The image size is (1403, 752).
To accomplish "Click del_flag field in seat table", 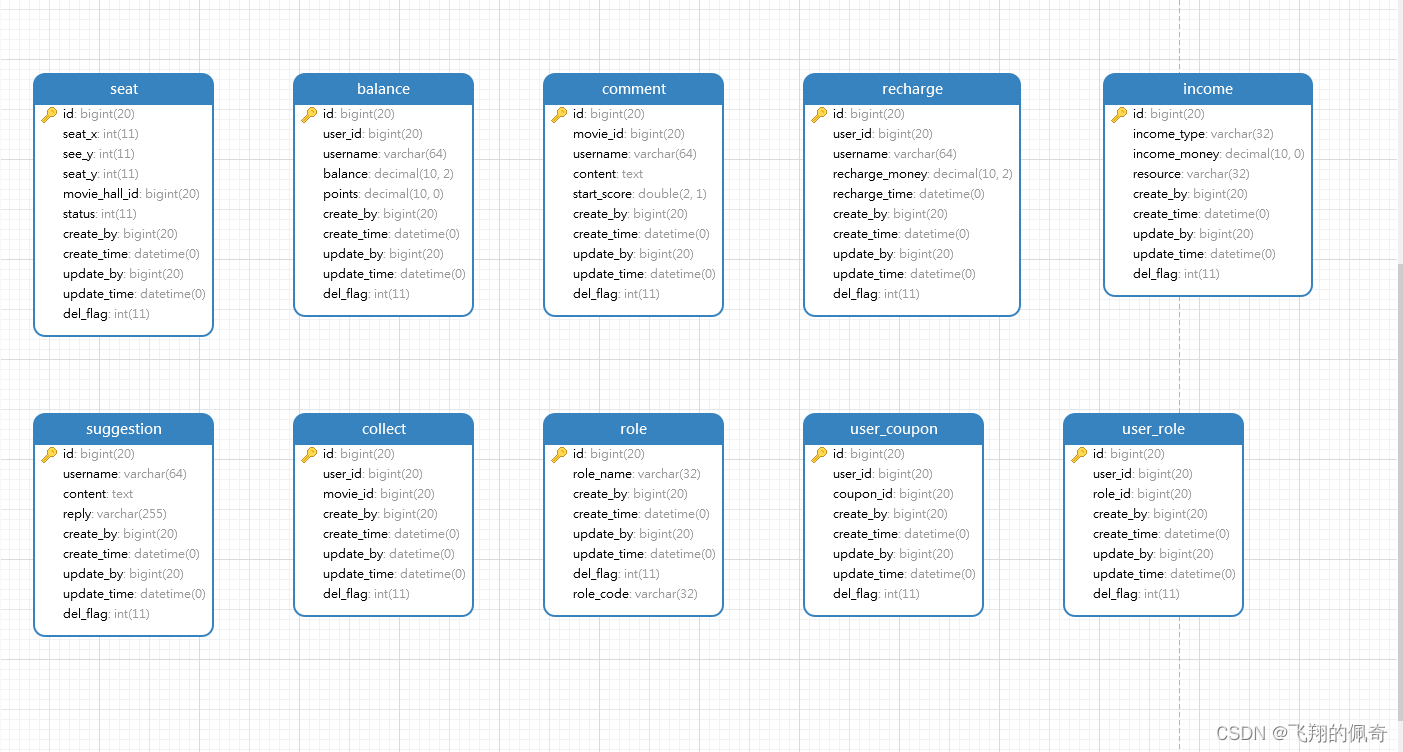I will tap(106, 314).
